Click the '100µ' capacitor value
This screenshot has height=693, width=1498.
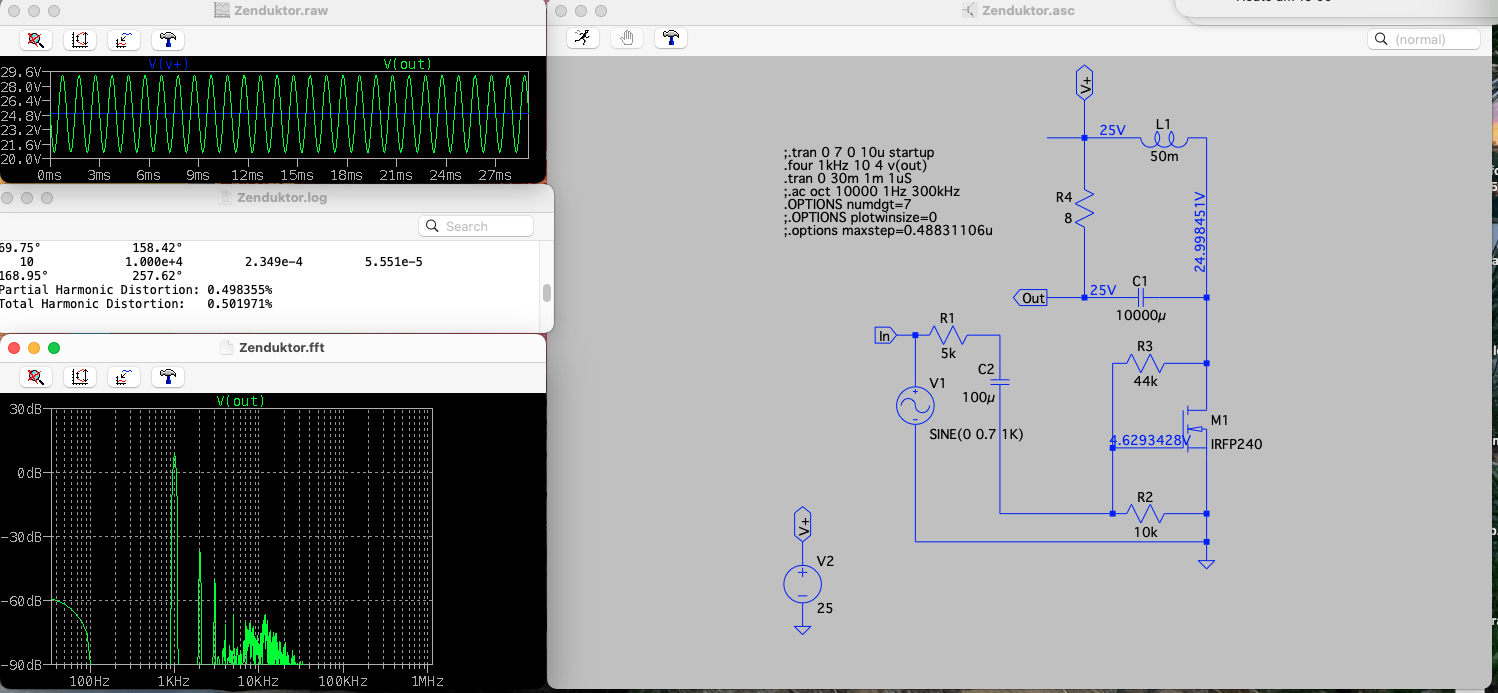980,397
